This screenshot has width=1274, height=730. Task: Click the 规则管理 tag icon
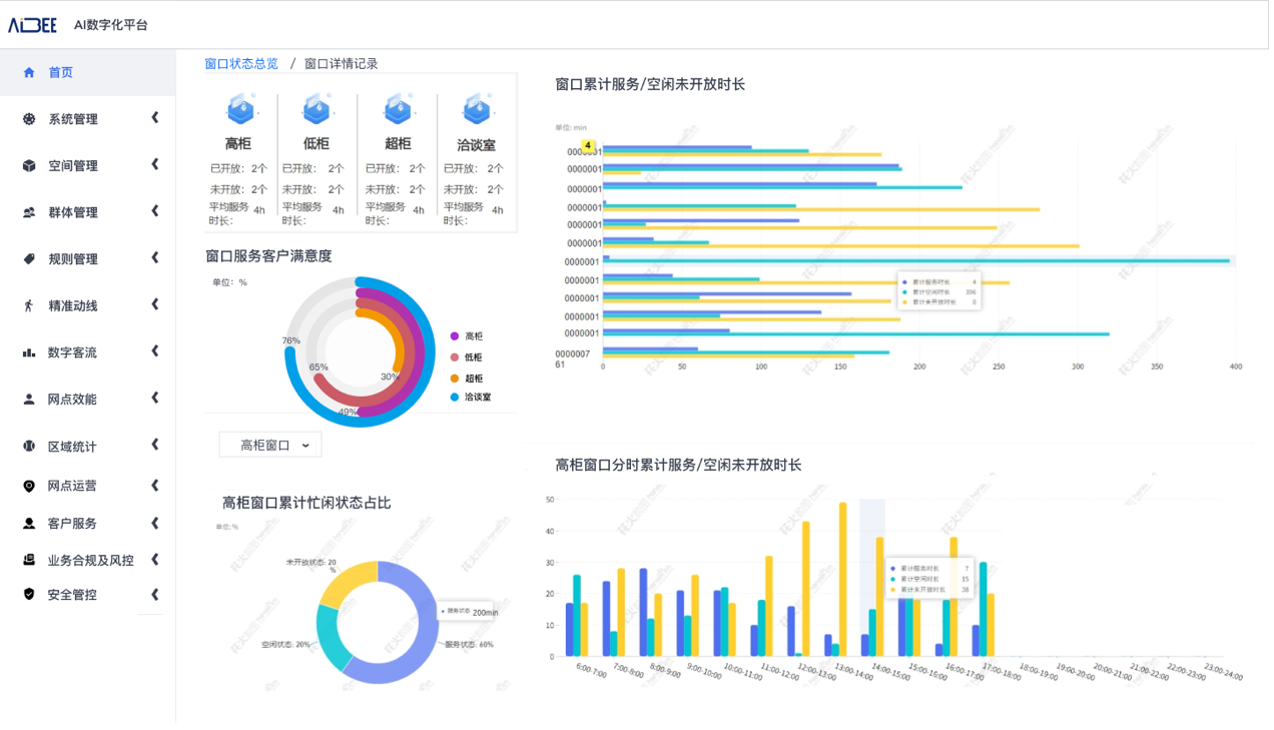[29, 259]
